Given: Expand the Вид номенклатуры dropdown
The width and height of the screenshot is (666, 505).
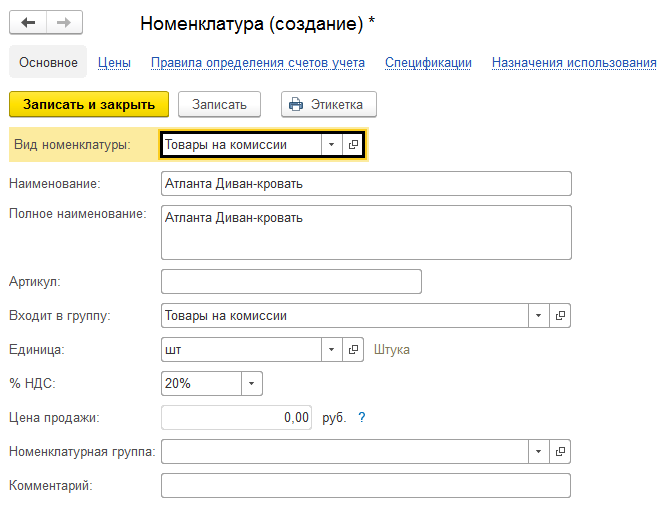Looking at the screenshot, I should 331,145.
